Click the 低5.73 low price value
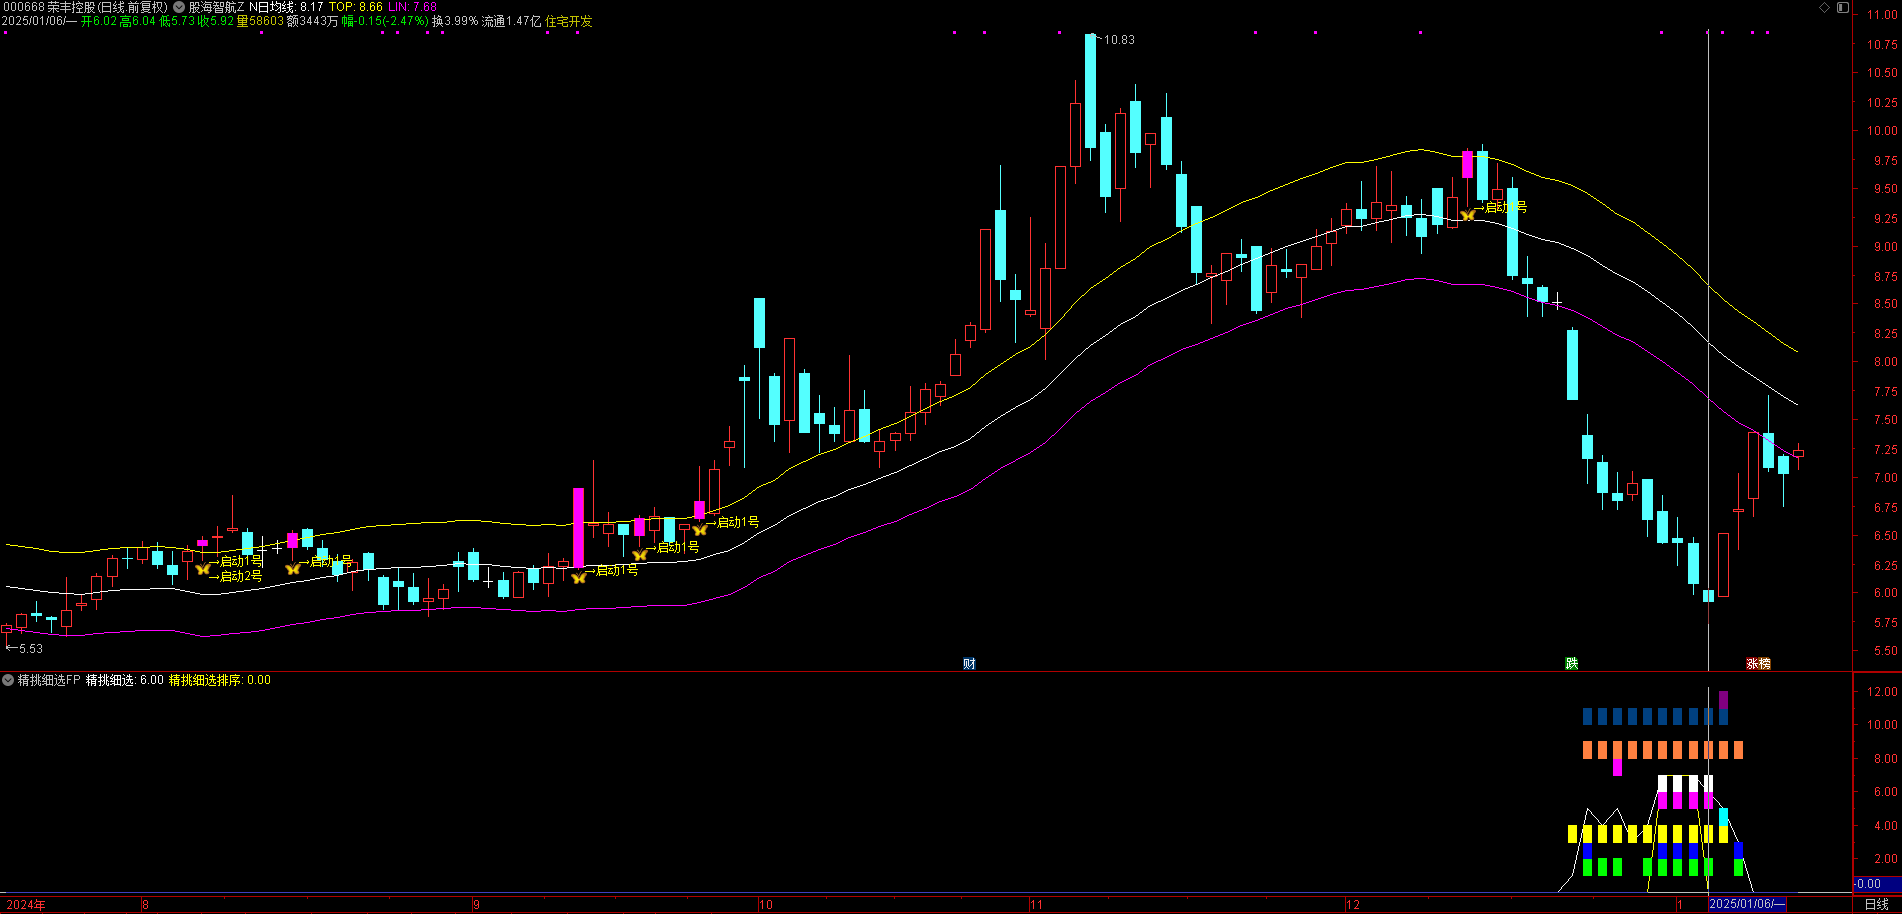This screenshot has width=1902, height=914. coord(177,21)
